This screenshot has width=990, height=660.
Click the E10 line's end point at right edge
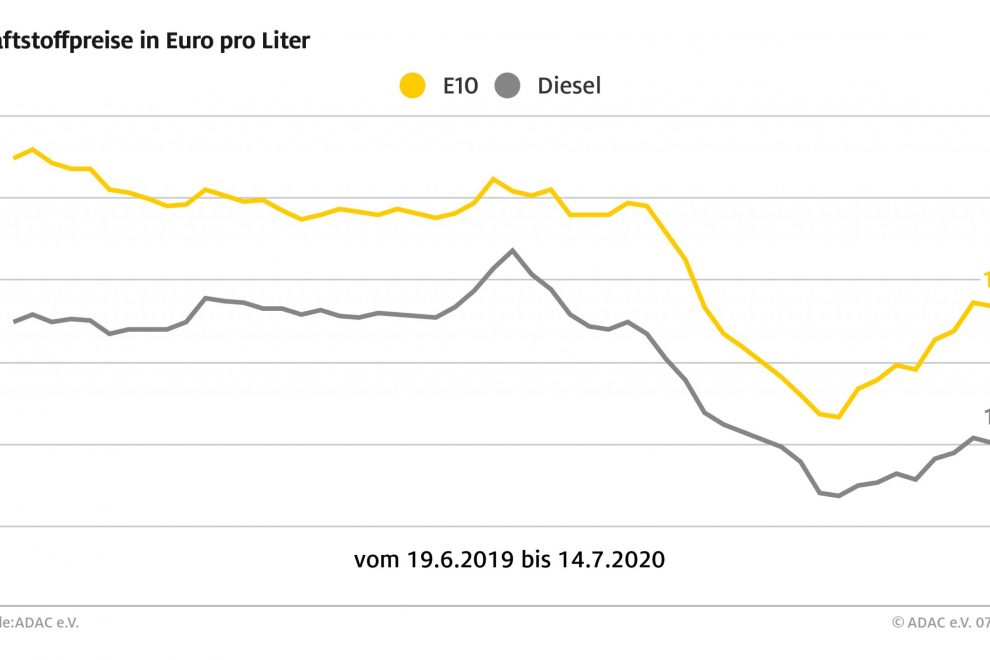coord(988,306)
